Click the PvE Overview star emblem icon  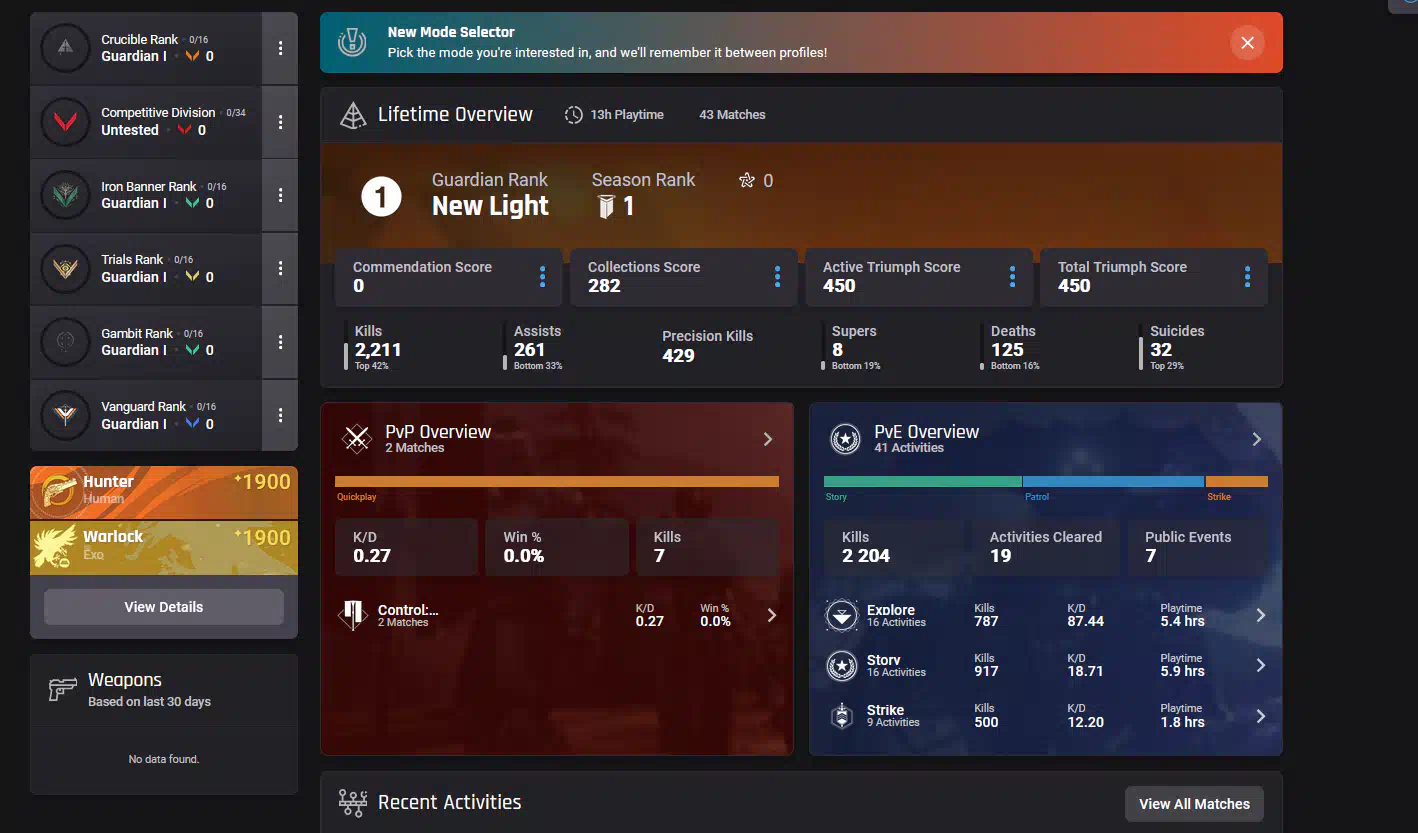(846, 439)
